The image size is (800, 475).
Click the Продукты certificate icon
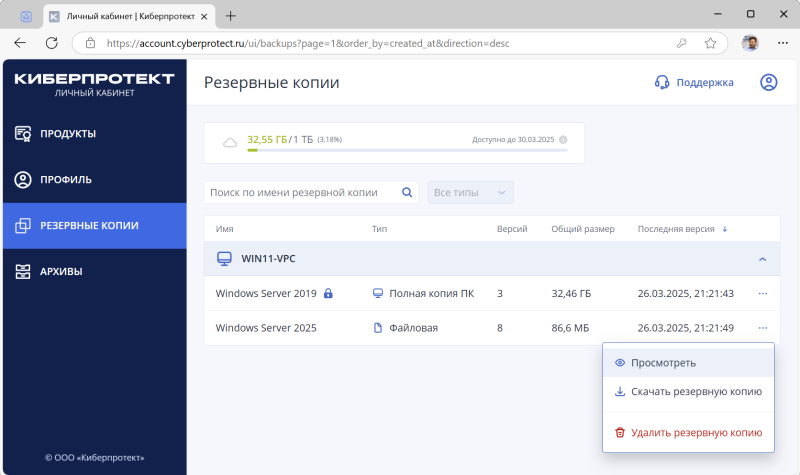point(23,134)
